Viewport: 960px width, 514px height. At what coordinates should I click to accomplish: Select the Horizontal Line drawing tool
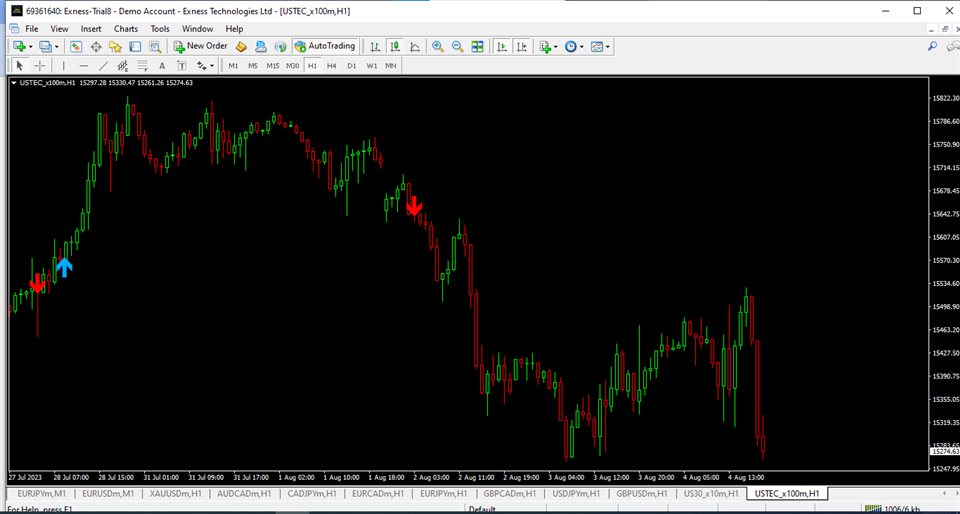(84, 65)
